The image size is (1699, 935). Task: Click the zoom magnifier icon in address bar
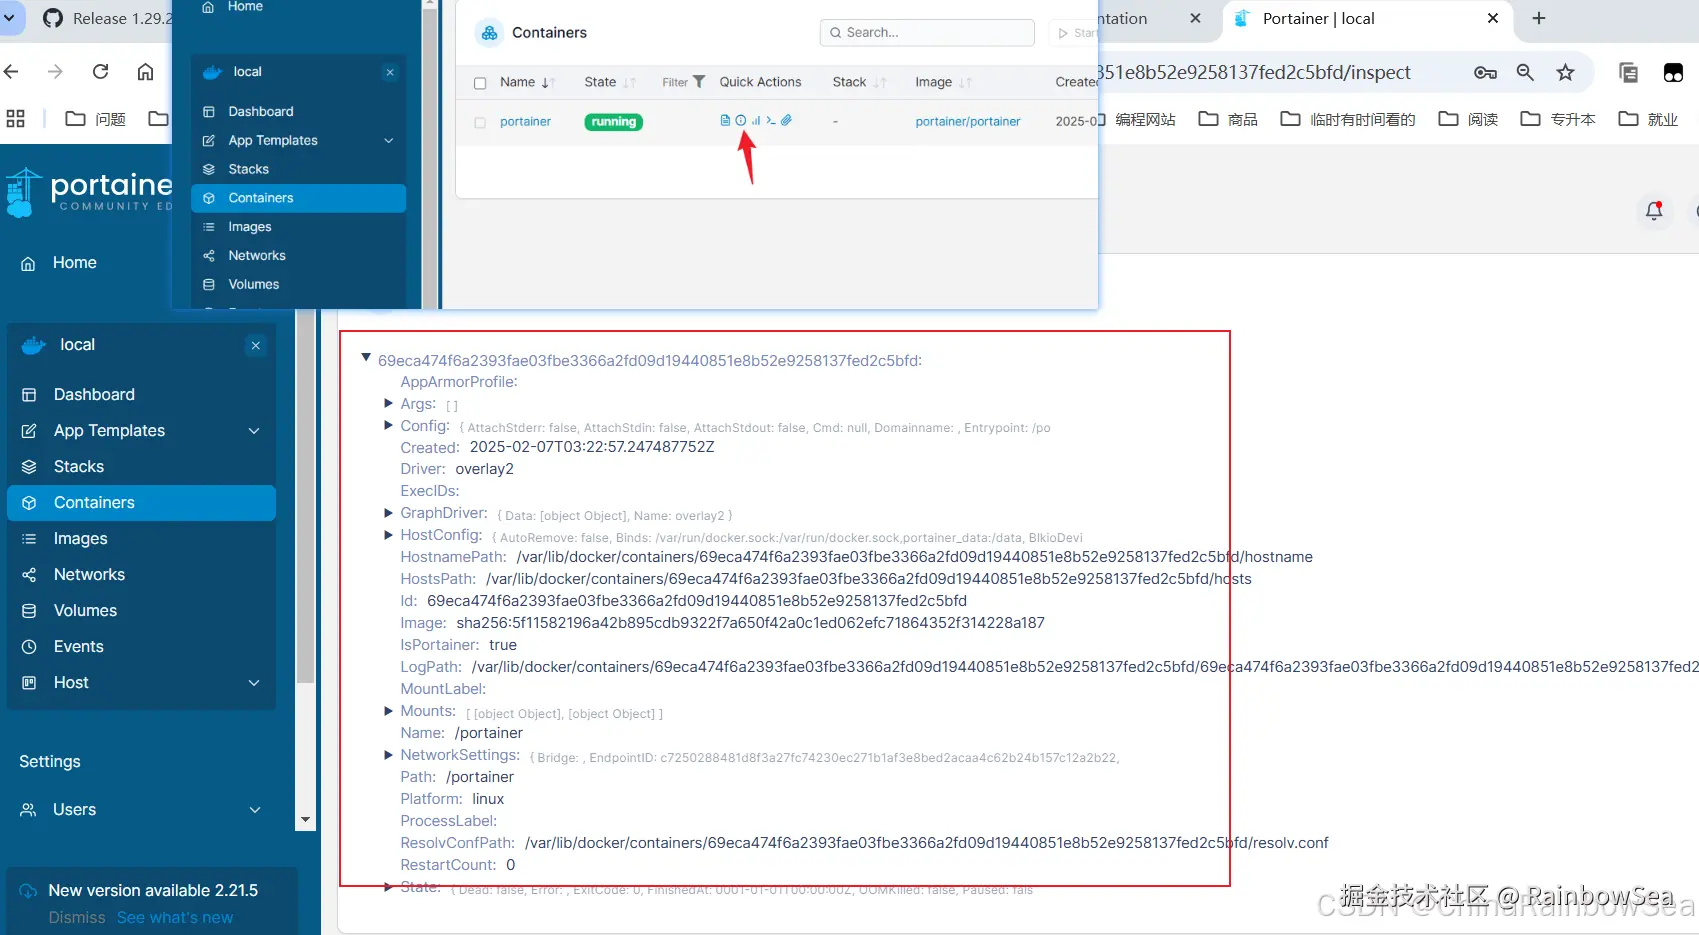pyautogui.click(x=1525, y=72)
